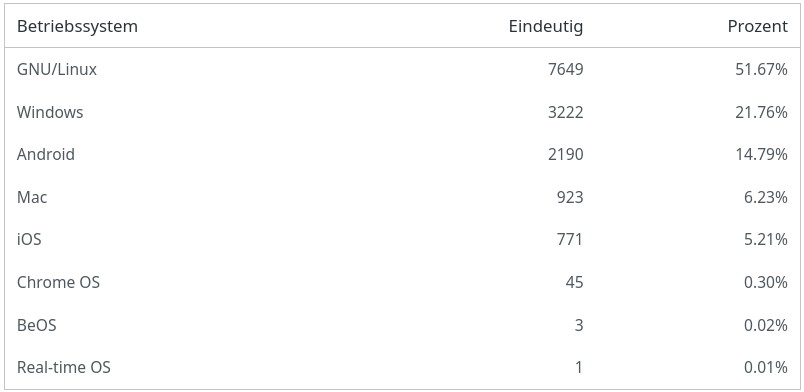Select the Mac row label
The height and width of the screenshot is (392, 804).
(x=32, y=197)
